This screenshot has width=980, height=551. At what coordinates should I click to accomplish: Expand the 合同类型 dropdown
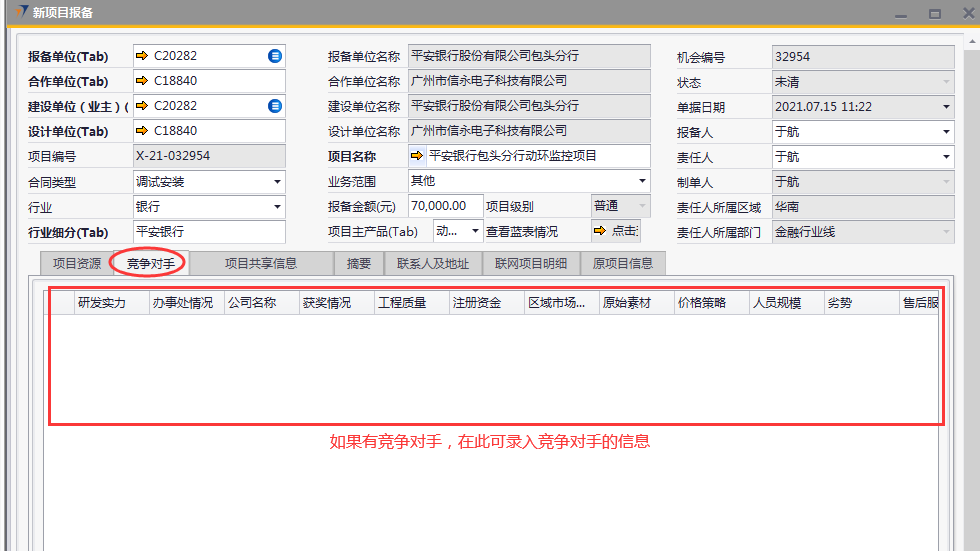277,182
